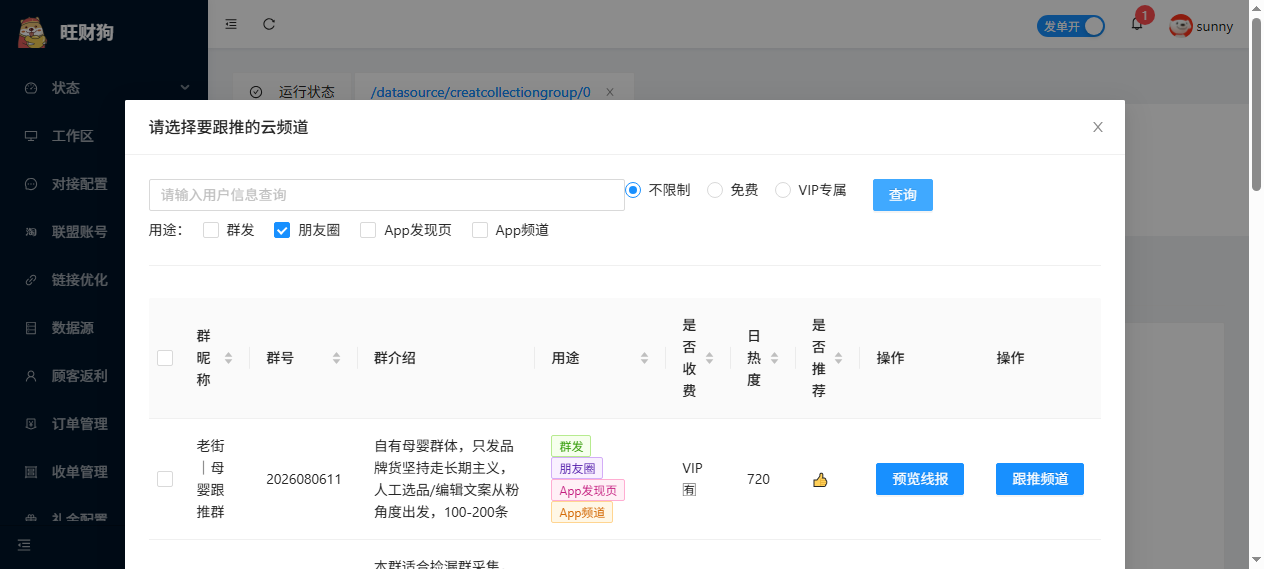Viewport: 1264px width, 569px height.
Task: Sort by 是否收费 column arrows
Action: [710, 358]
